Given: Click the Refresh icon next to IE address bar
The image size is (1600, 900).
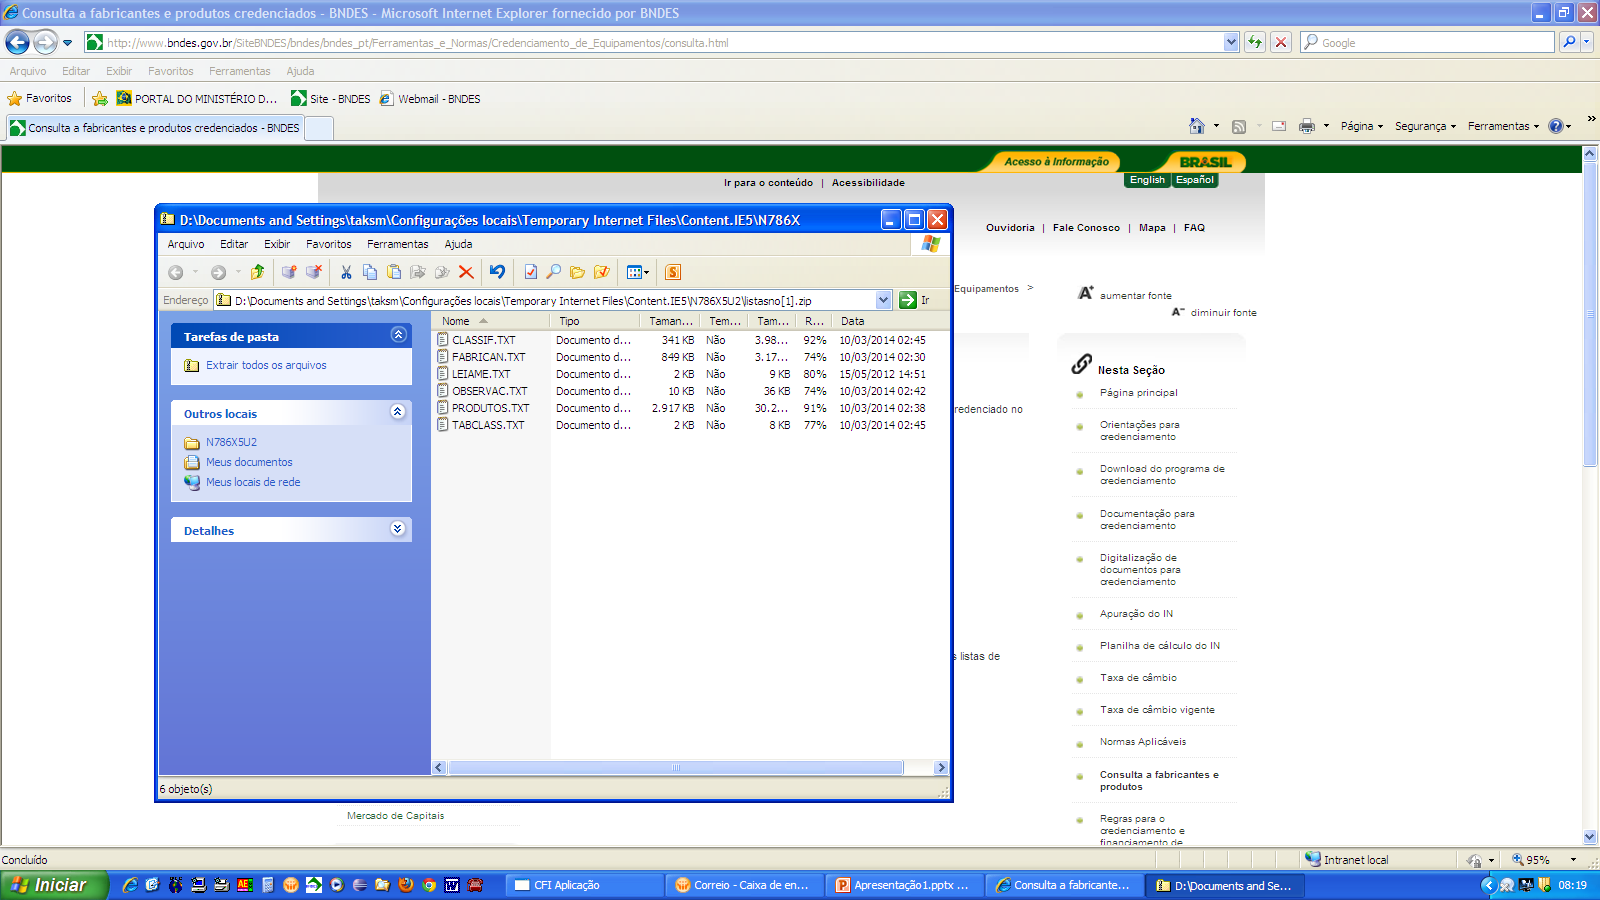Looking at the screenshot, I should pyautogui.click(x=1255, y=42).
